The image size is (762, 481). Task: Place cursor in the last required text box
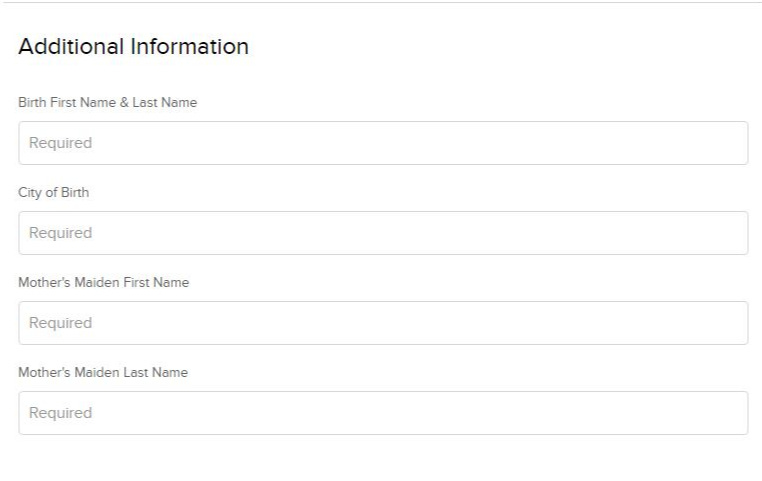click(383, 412)
